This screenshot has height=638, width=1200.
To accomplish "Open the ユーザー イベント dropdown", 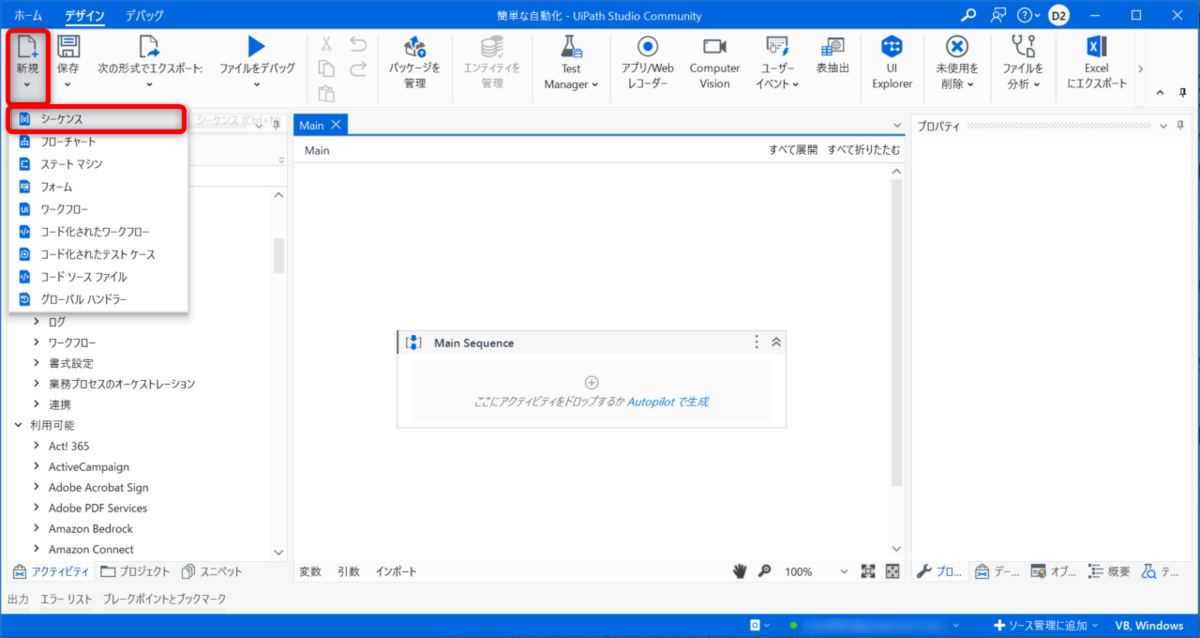I will [x=796, y=85].
